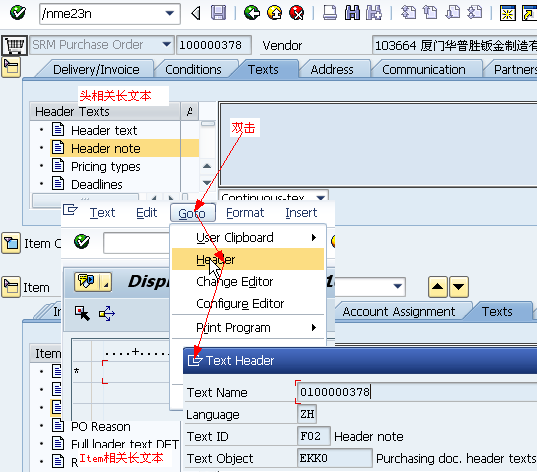Click the Next Page icon
Image resolution: width=537 pixels, height=472 pixels.
click(x=453, y=13)
